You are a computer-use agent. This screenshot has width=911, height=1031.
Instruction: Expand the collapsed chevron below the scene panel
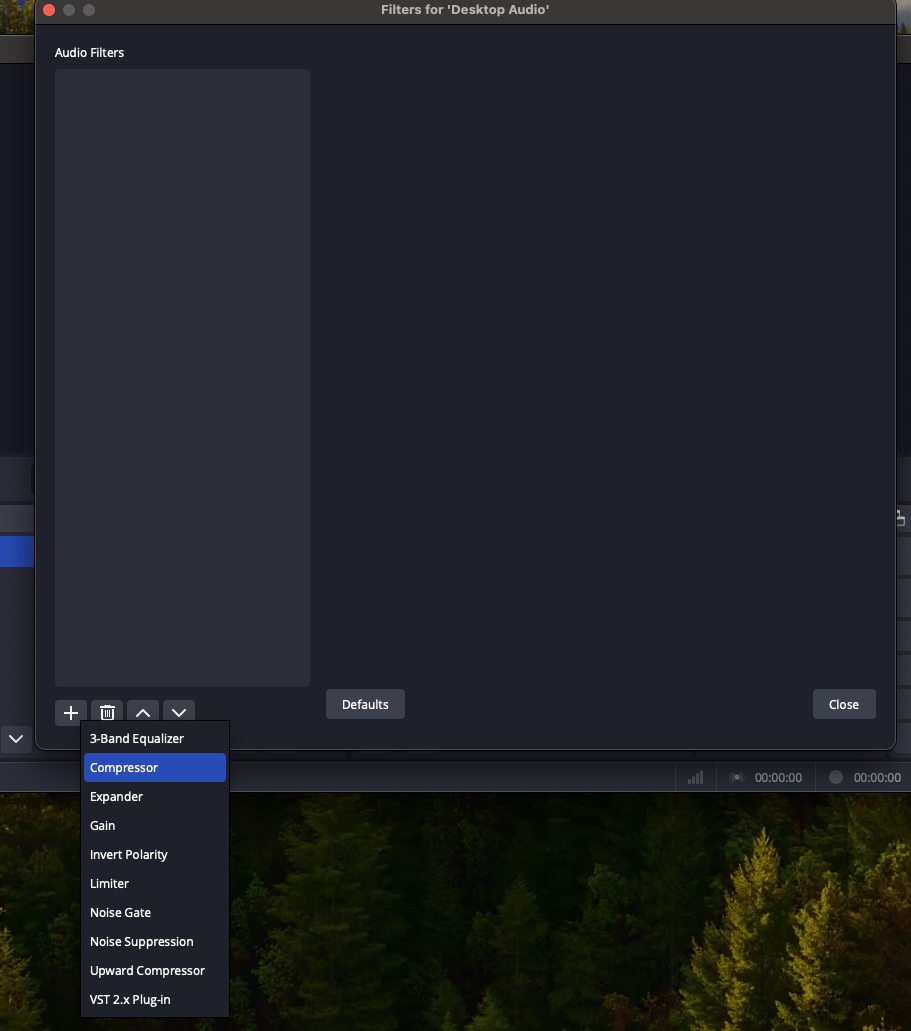tap(15, 739)
